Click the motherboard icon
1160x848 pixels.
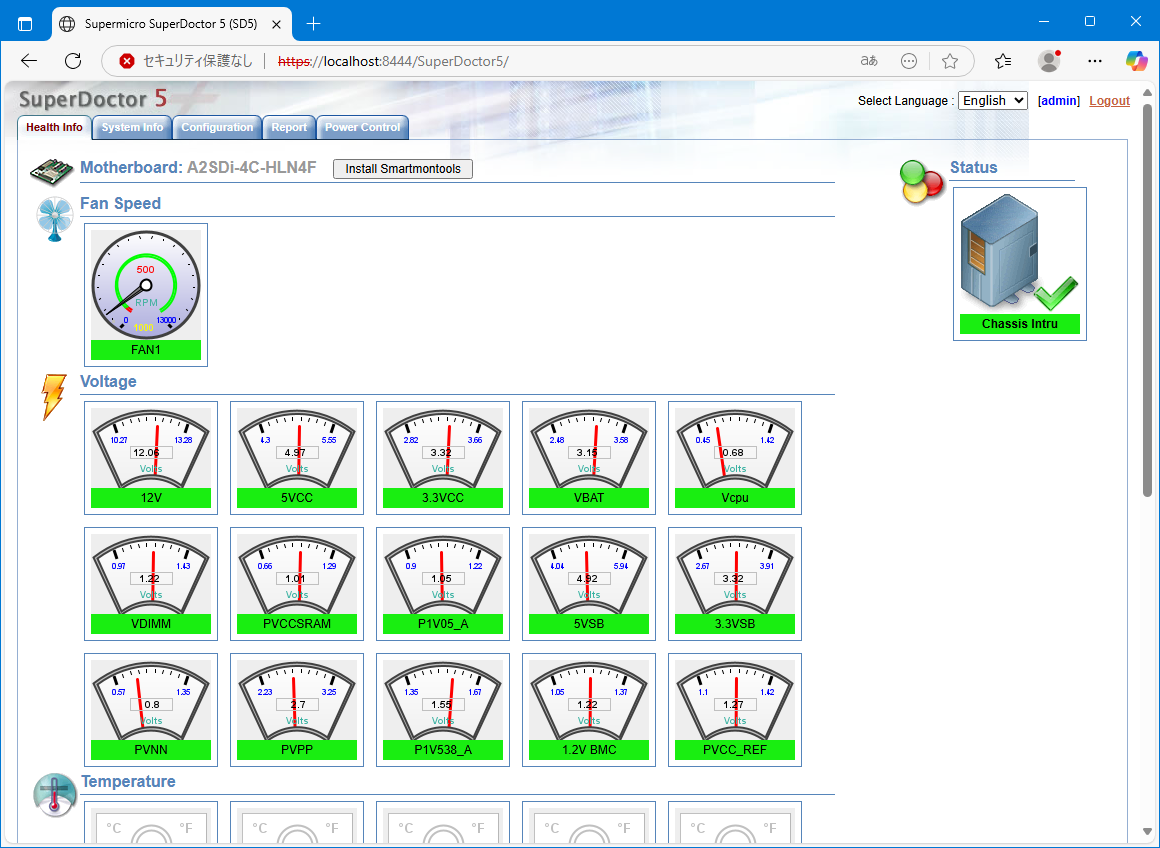(x=52, y=169)
